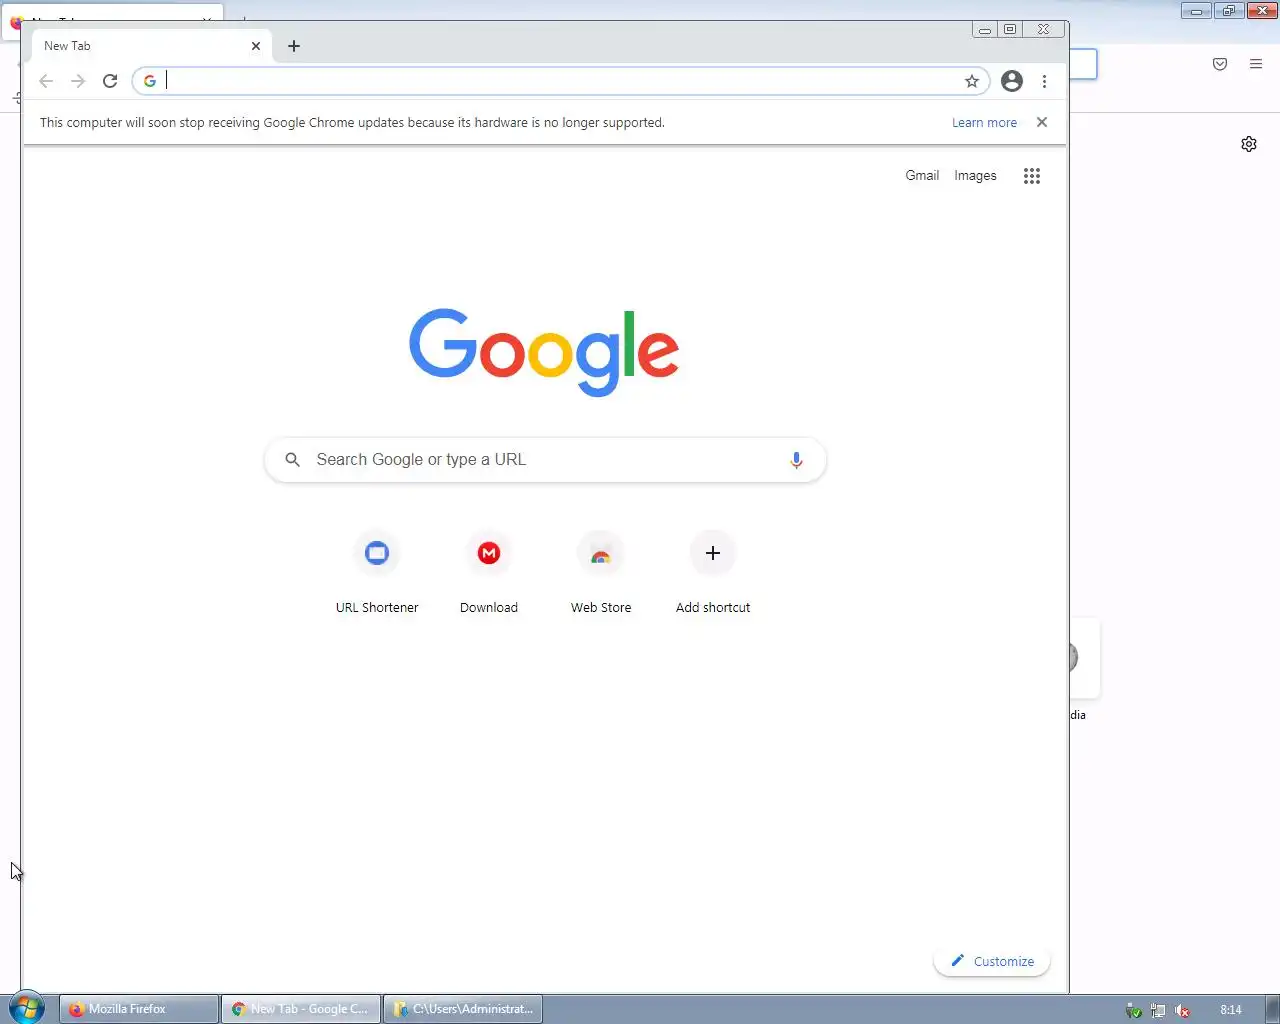Screen dimensions: 1280x1024
Task: Close the New Tab tab in Chrome
Action: coord(256,46)
